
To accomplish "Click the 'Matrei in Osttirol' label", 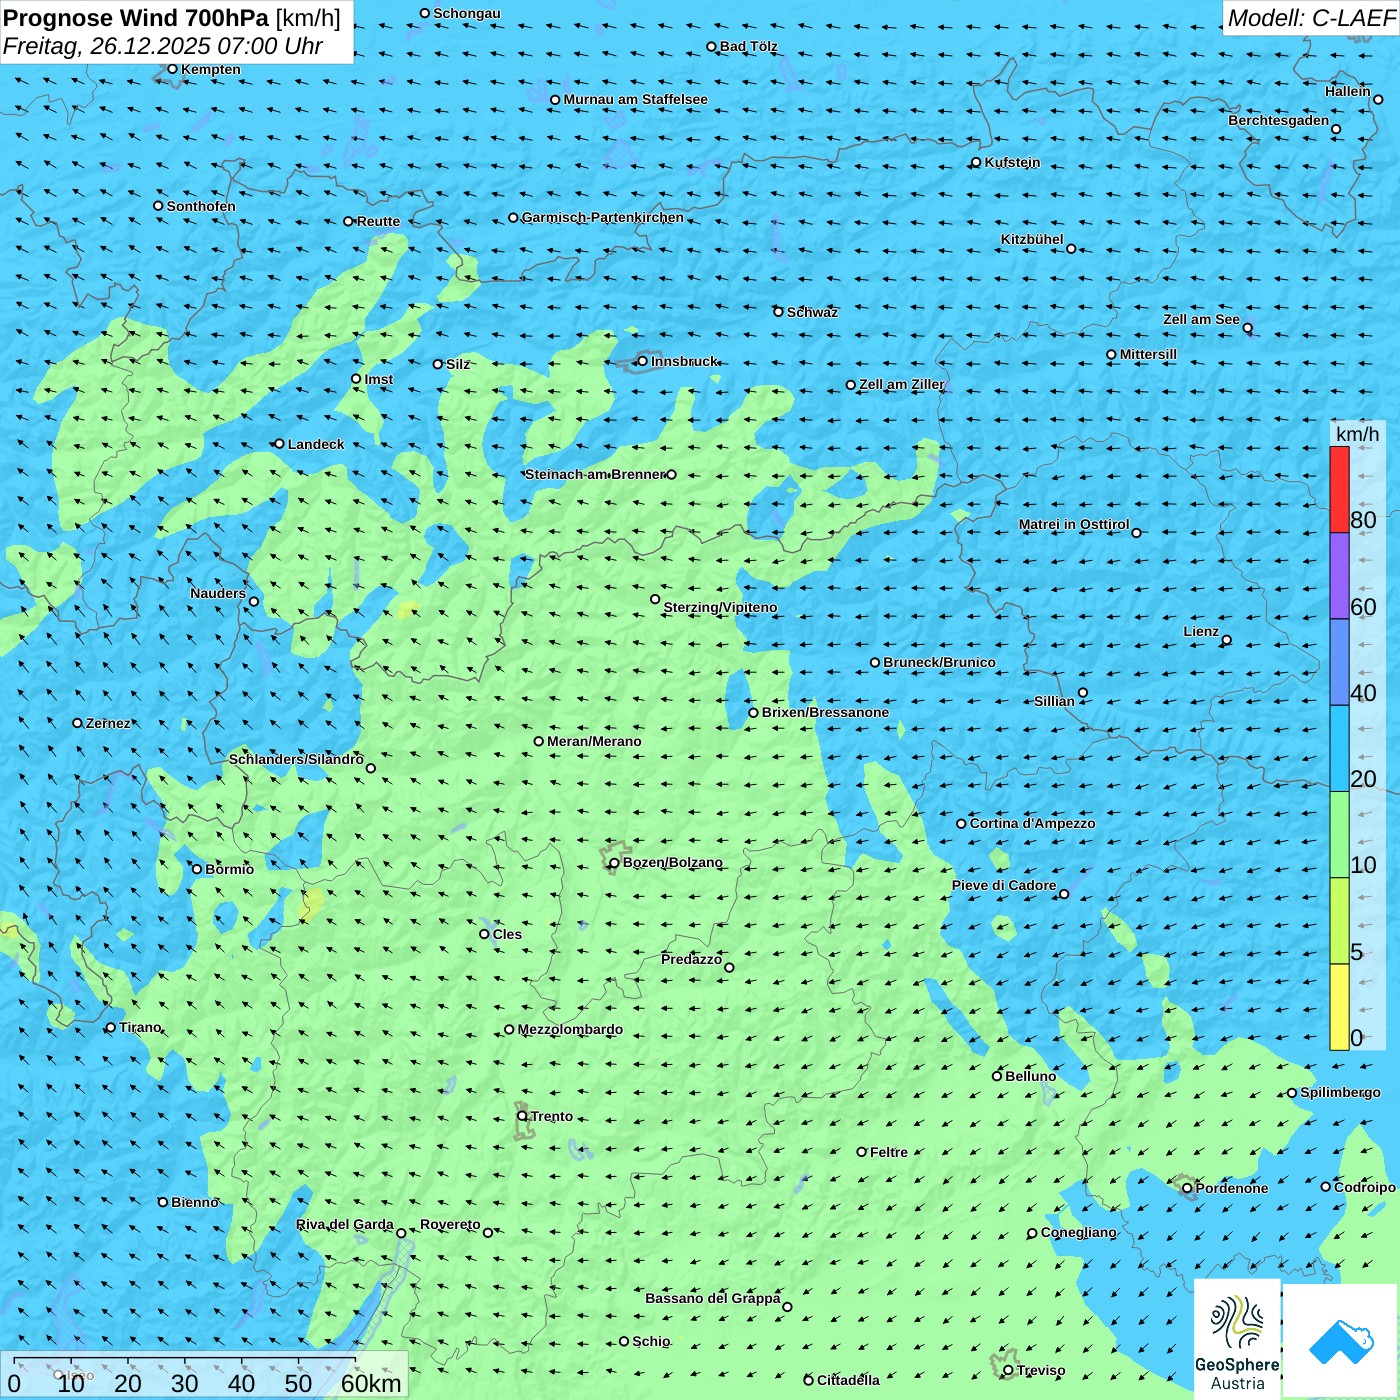I will (x=1074, y=524).
